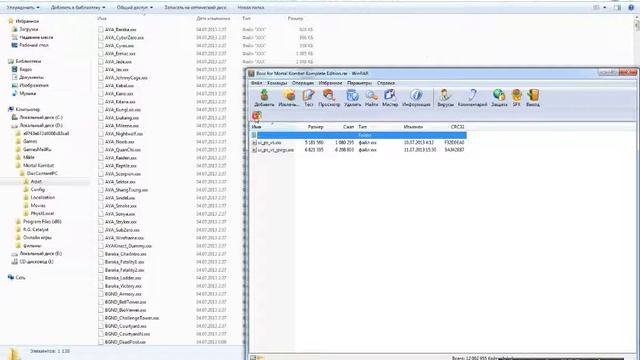Open Program Files (x86) in the tree

pyautogui.click(x=42, y=222)
